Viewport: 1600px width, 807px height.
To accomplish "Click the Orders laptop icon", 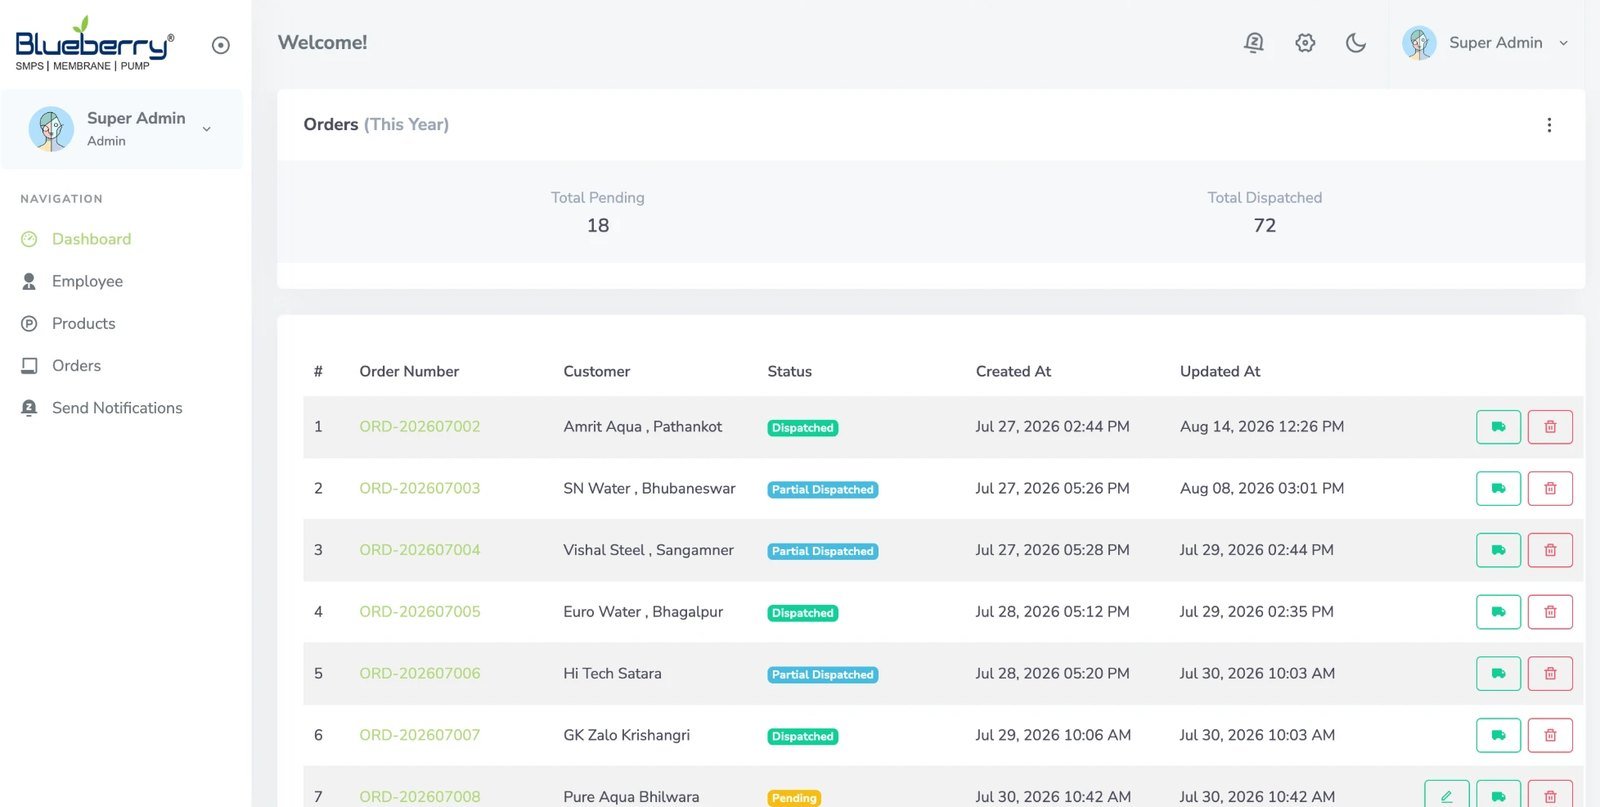I will click(29, 366).
